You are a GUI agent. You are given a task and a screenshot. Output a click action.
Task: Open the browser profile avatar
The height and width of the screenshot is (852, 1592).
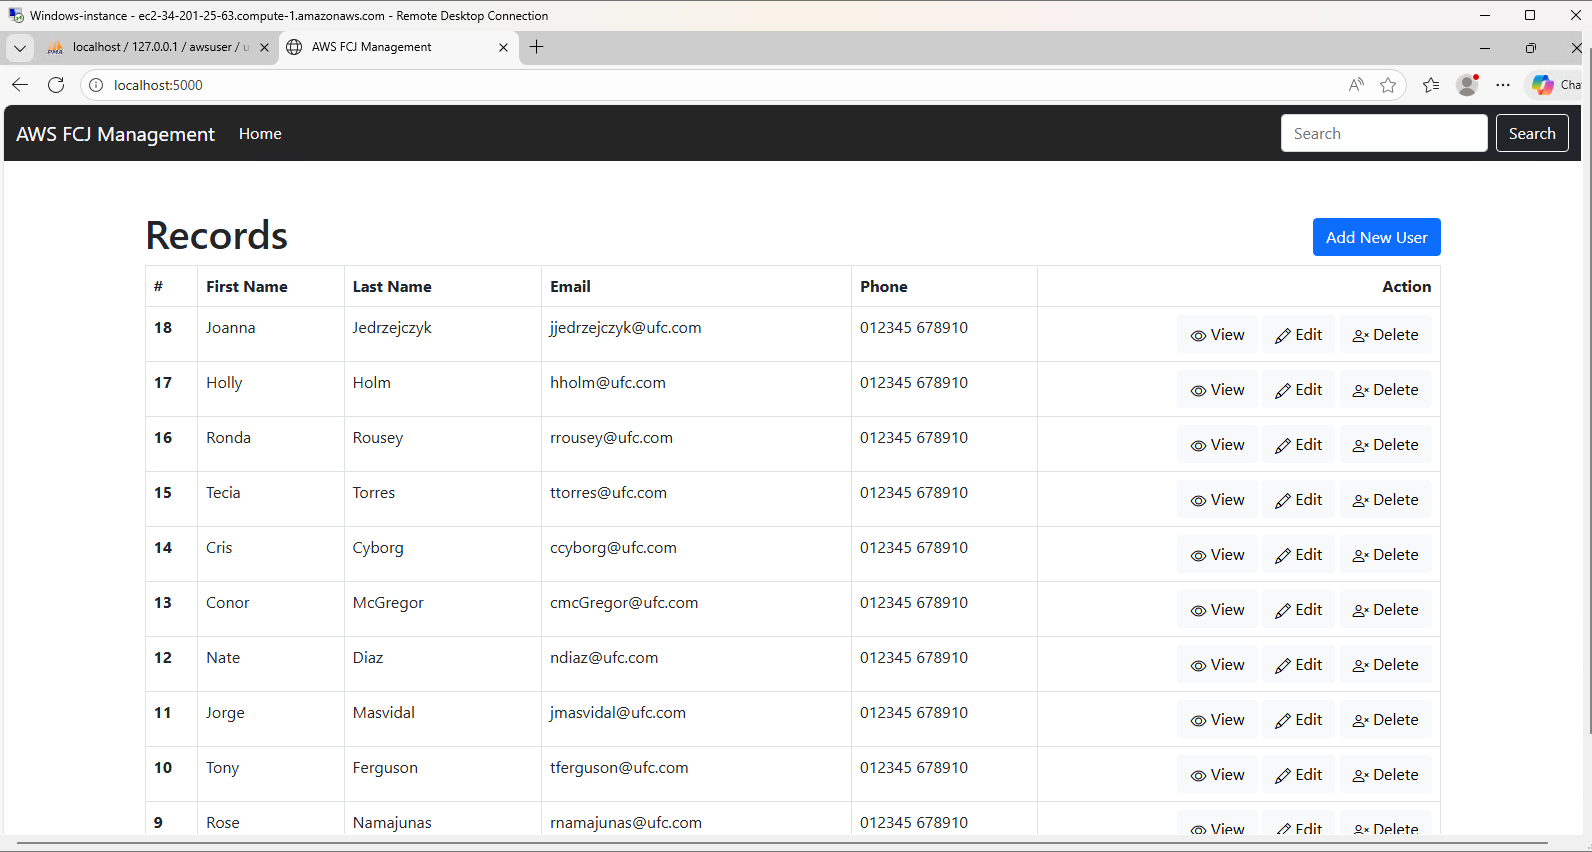click(1467, 85)
